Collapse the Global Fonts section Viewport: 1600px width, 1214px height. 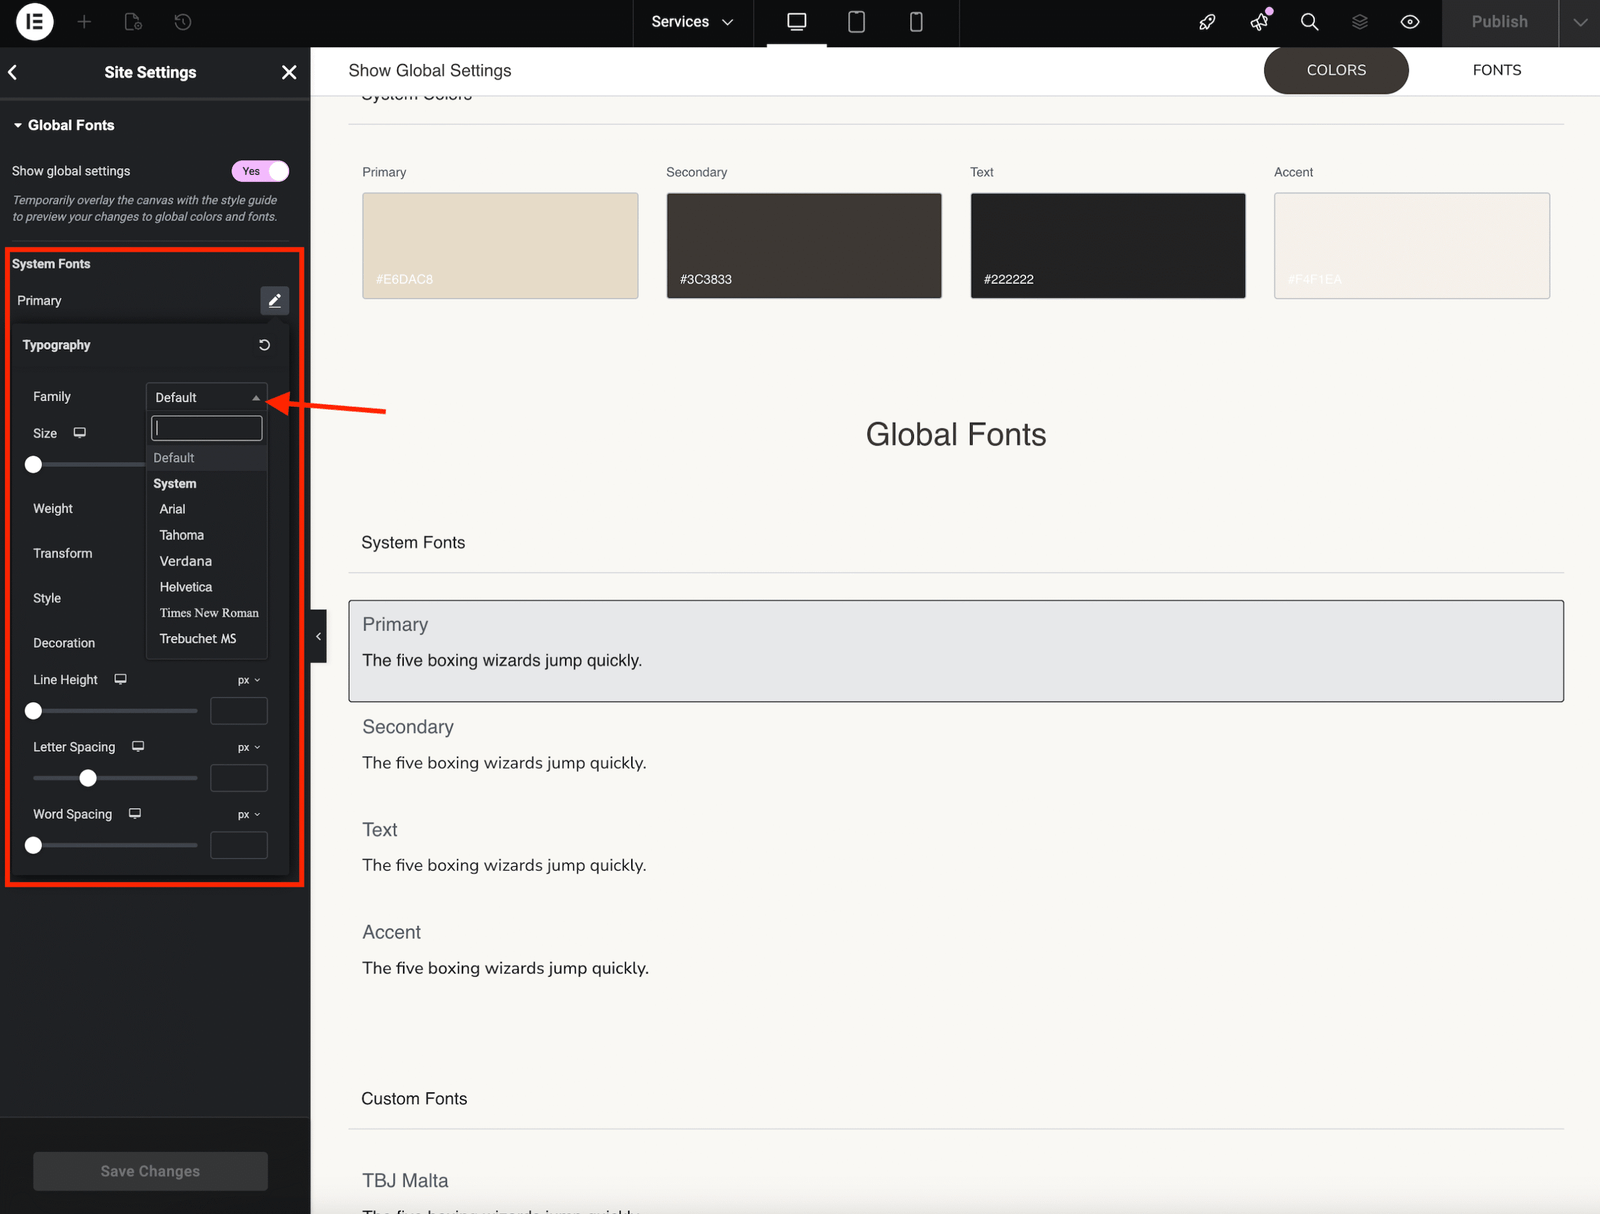tap(64, 125)
